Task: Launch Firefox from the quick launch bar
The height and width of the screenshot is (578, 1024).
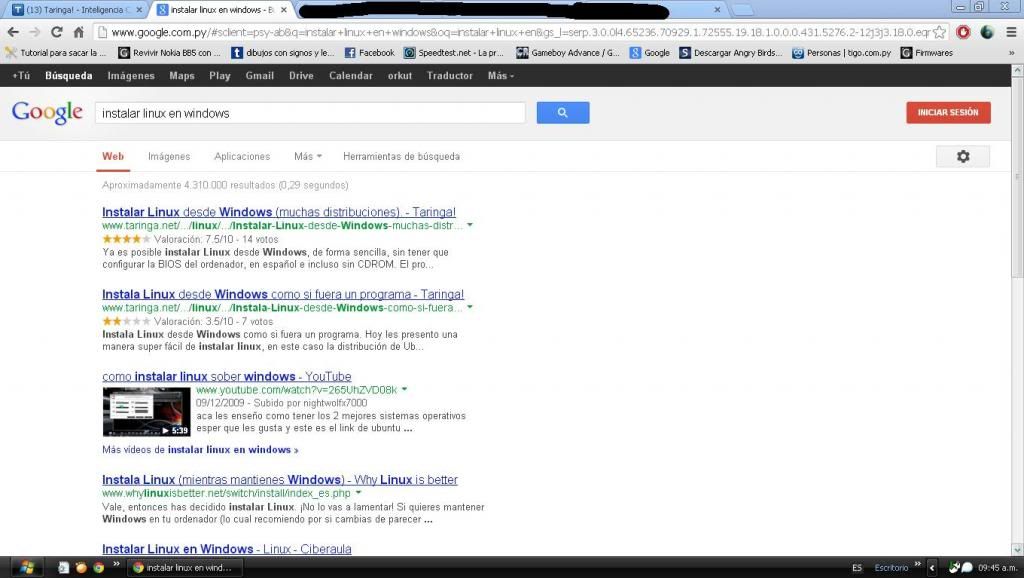Action: pos(81,568)
